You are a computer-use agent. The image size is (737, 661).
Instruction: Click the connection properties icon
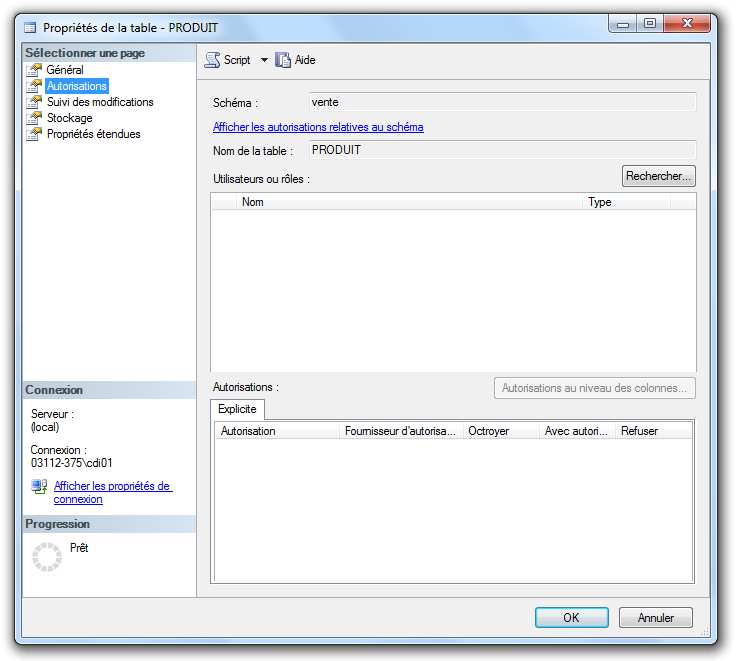(x=39, y=487)
